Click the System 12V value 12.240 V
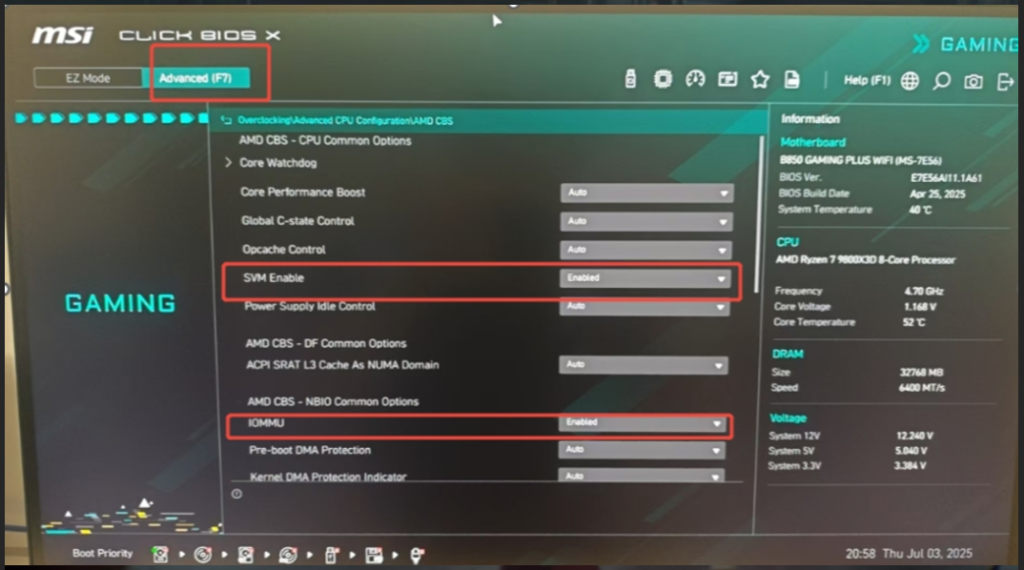This screenshot has width=1024, height=570. (914, 435)
